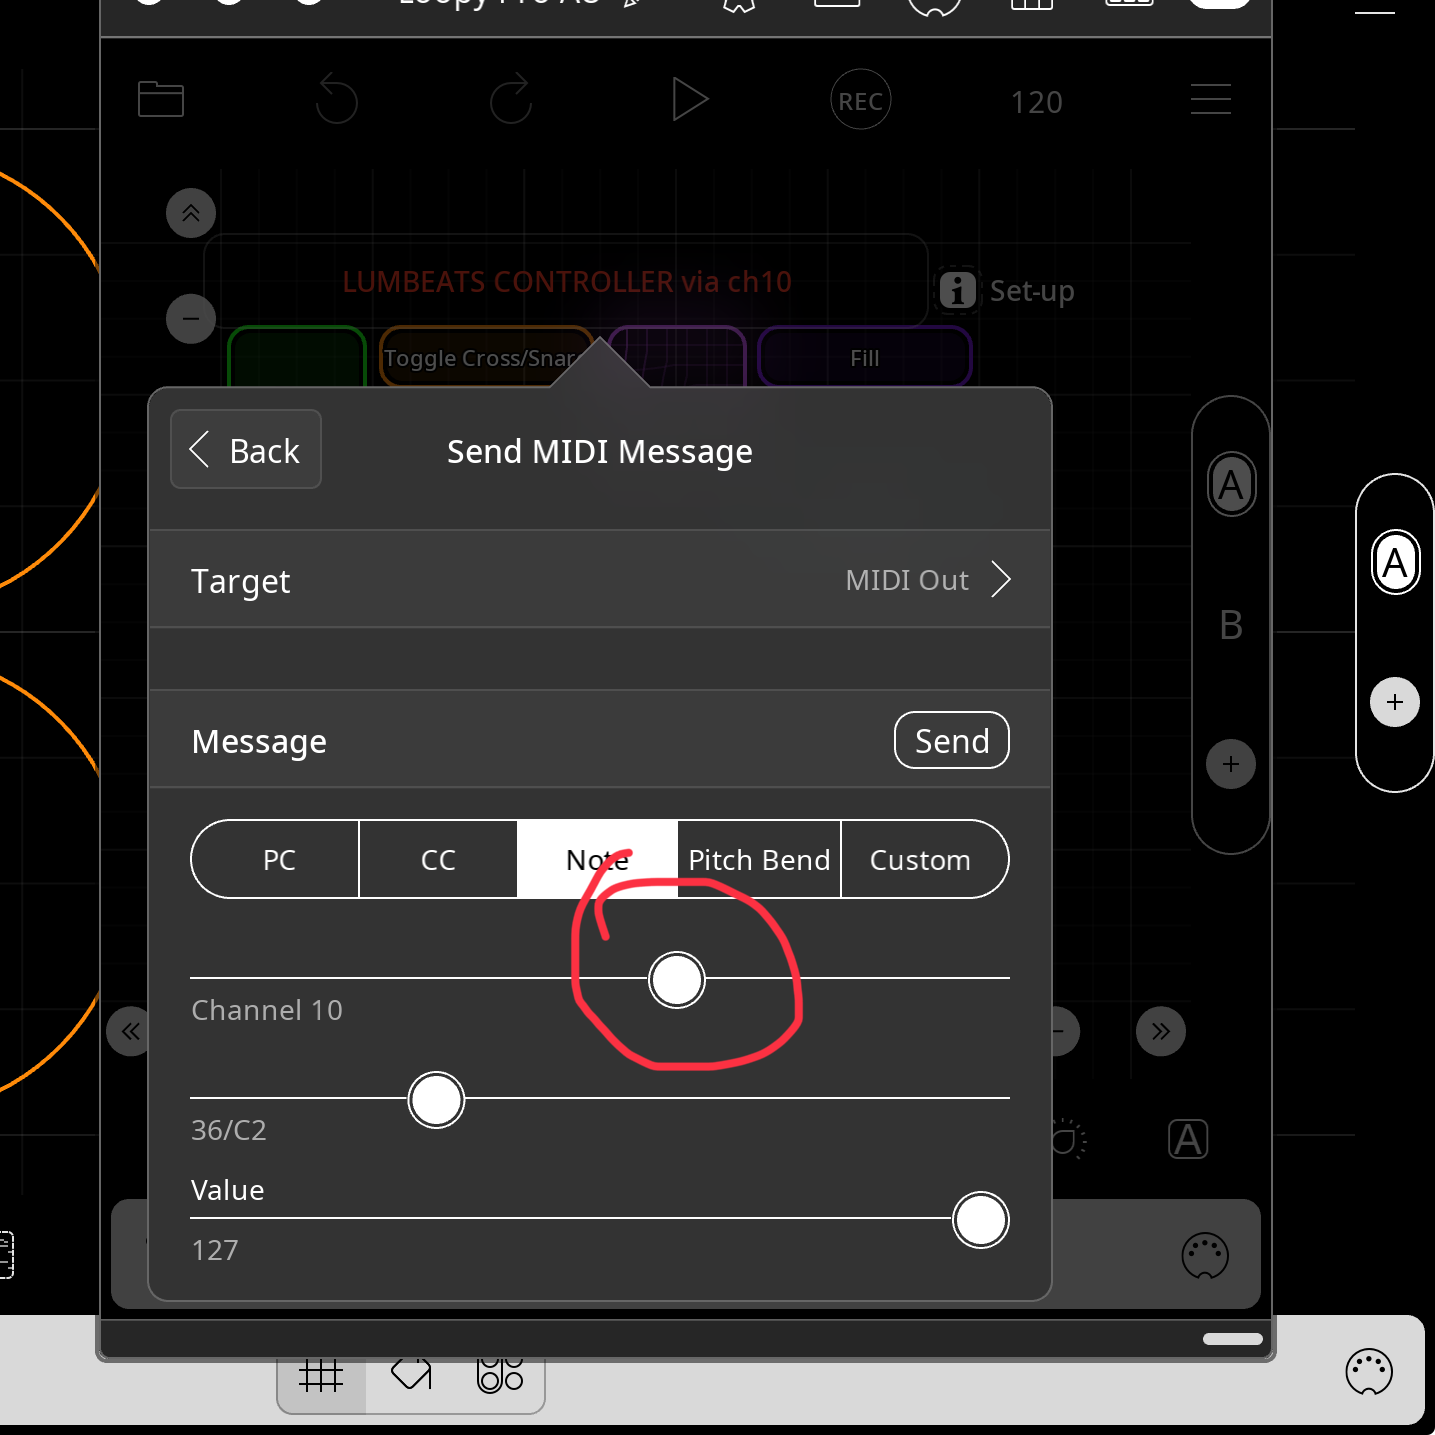The width and height of the screenshot is (1435, 1435).
Task: Select the Note message type
Action: pyautogui.click(x=597, y=859)
